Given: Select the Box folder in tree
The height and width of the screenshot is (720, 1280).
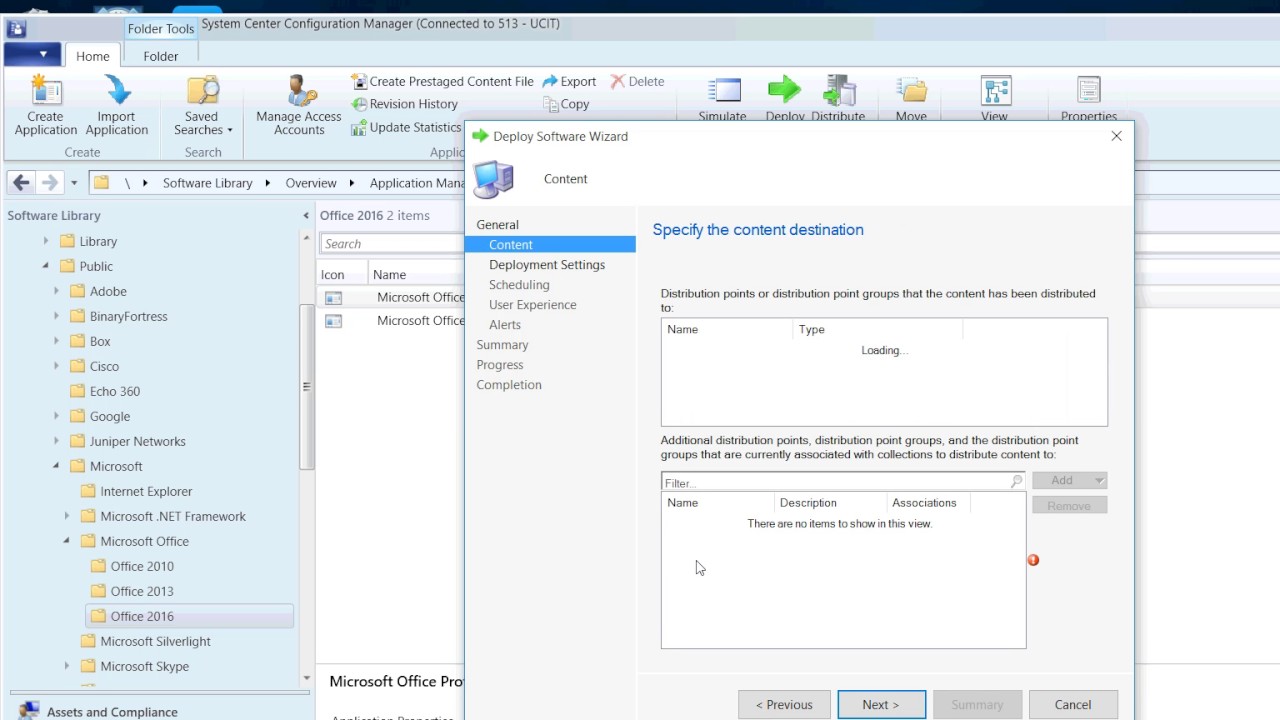Looking at the screenshot, I should click(100, 341).
